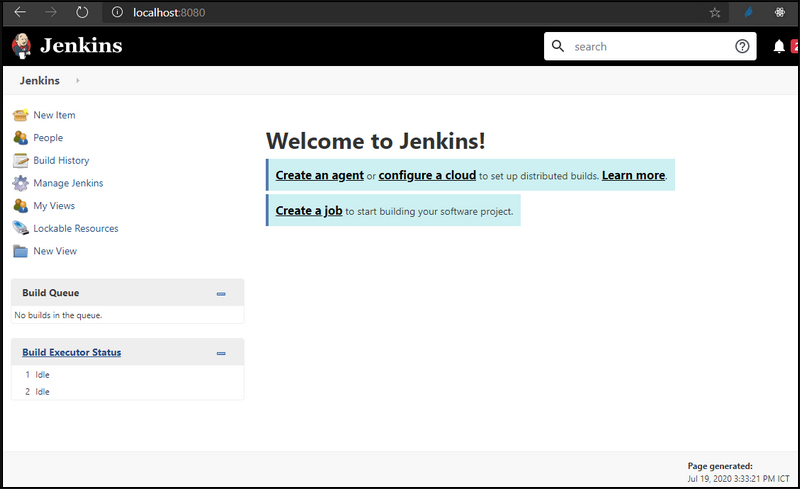Click configure a cloud link

[x=427, y=175]
